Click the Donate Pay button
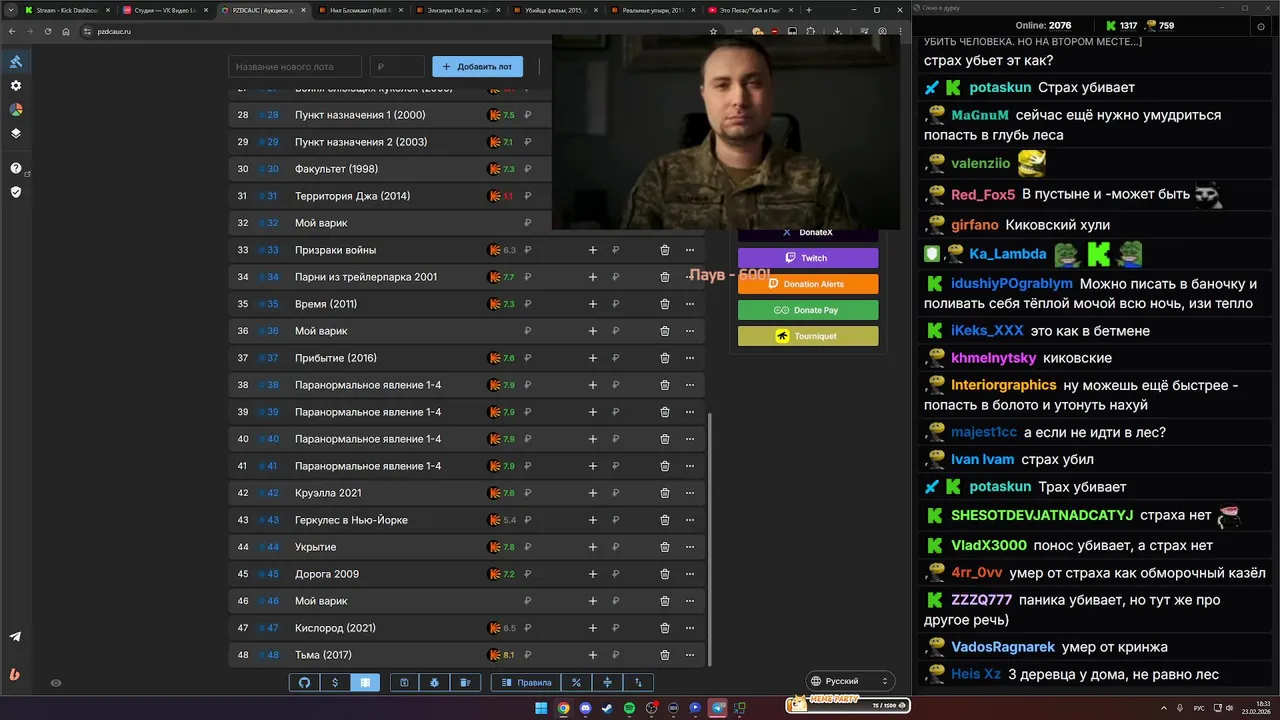This screenshot has height=720, width=1280. [x=808, y=310]
